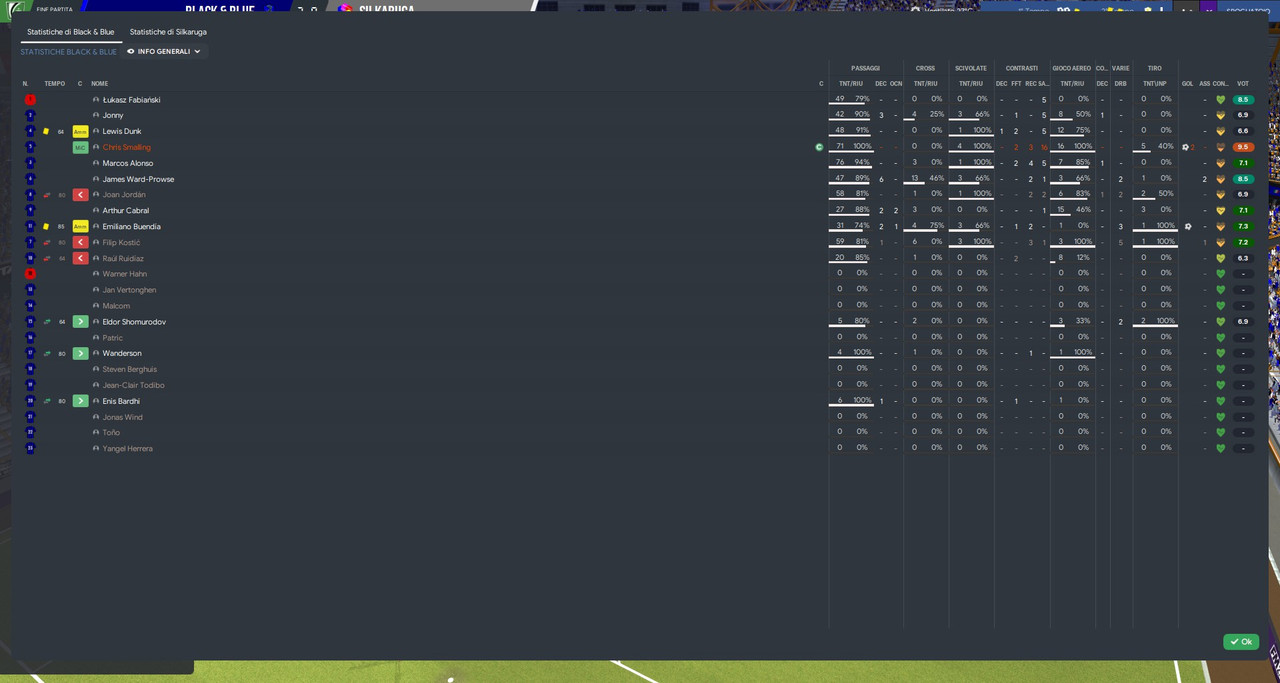
Task: Click the 6.3 rating badge for Raúl Ruidíaz
Action: click(1243, 258)
